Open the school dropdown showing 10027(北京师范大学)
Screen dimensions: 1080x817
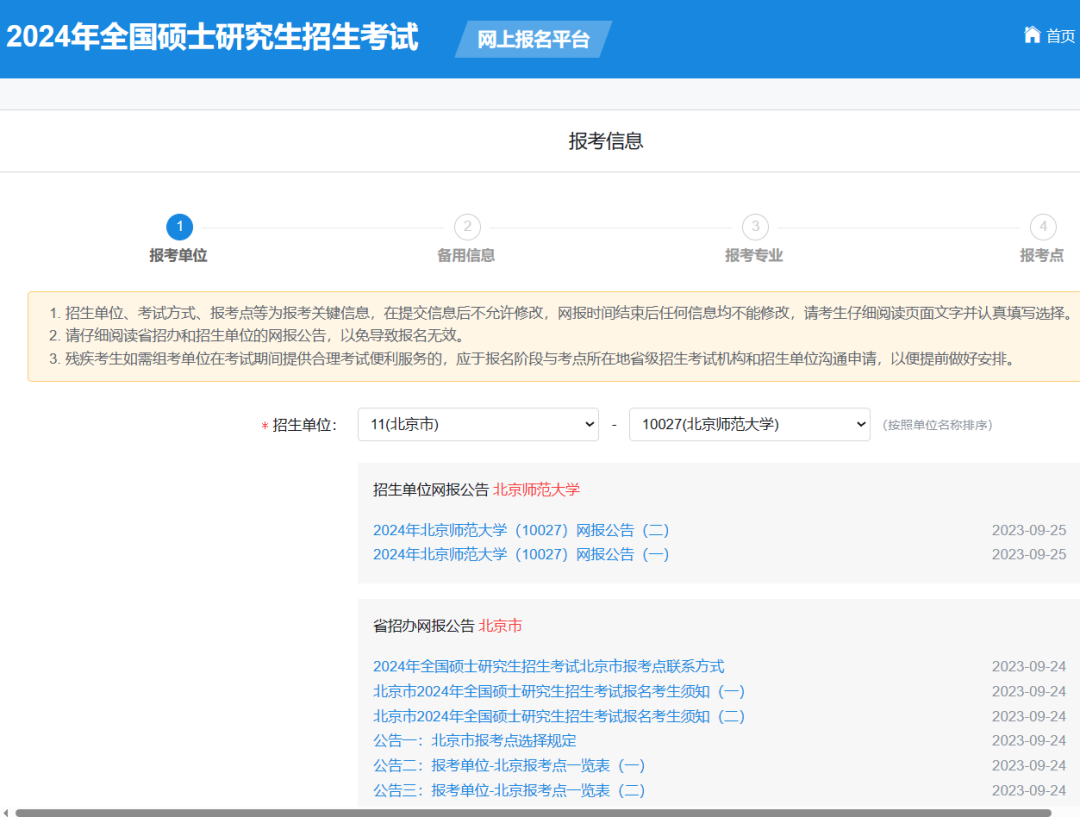pos(749,424)
